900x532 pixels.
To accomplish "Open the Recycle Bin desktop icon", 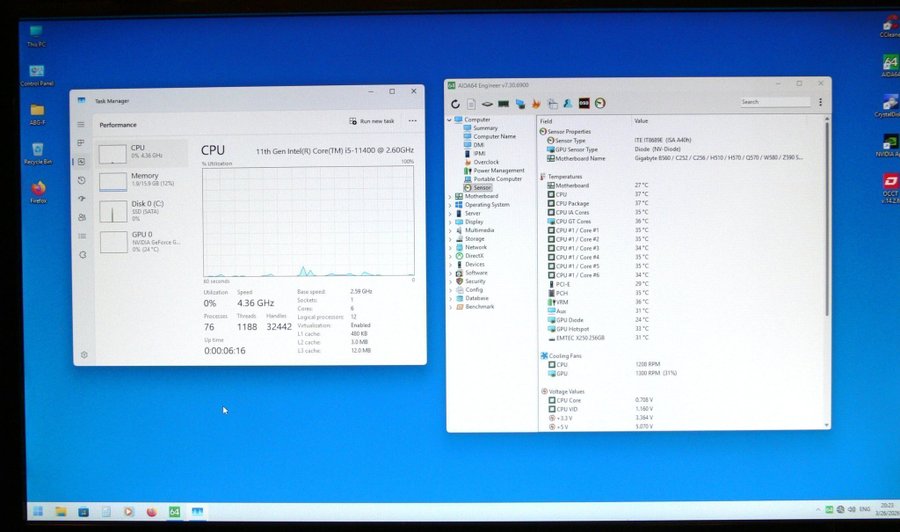I will pos(37,149).
